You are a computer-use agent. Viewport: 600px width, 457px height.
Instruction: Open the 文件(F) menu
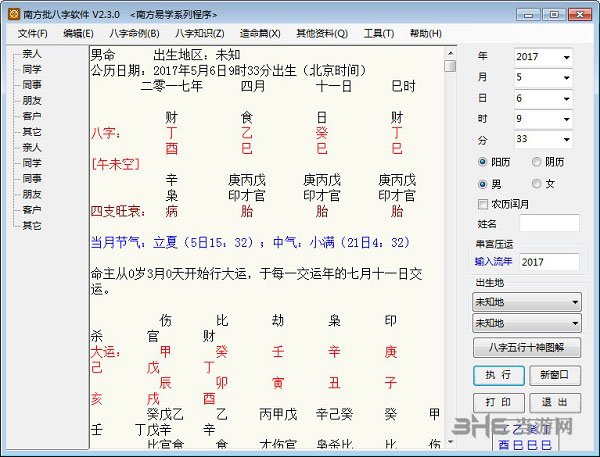pos(33,34)
